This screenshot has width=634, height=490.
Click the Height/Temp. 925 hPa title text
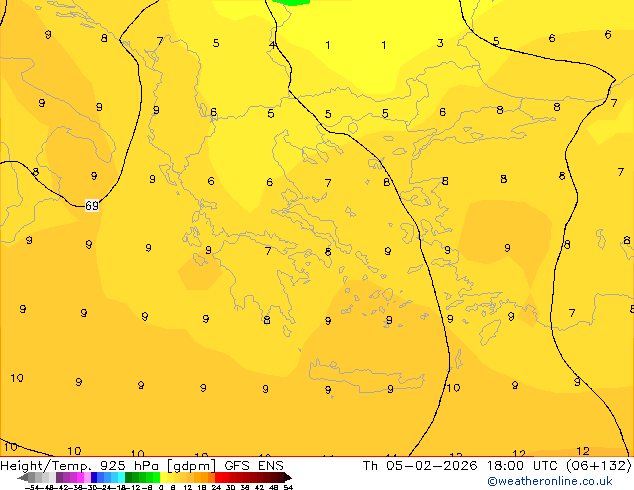click(80, 465)
